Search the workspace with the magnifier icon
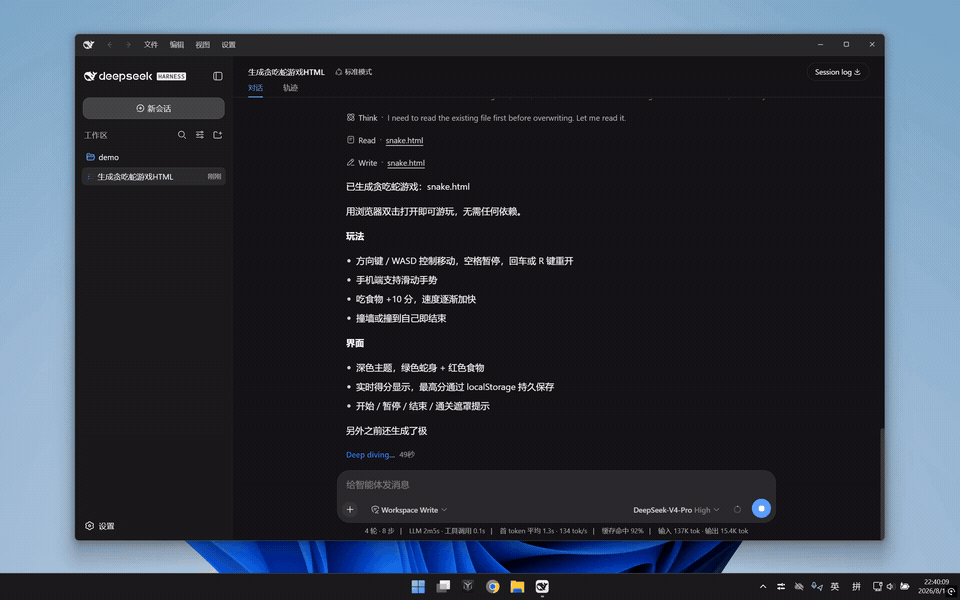 click(182, 135)
